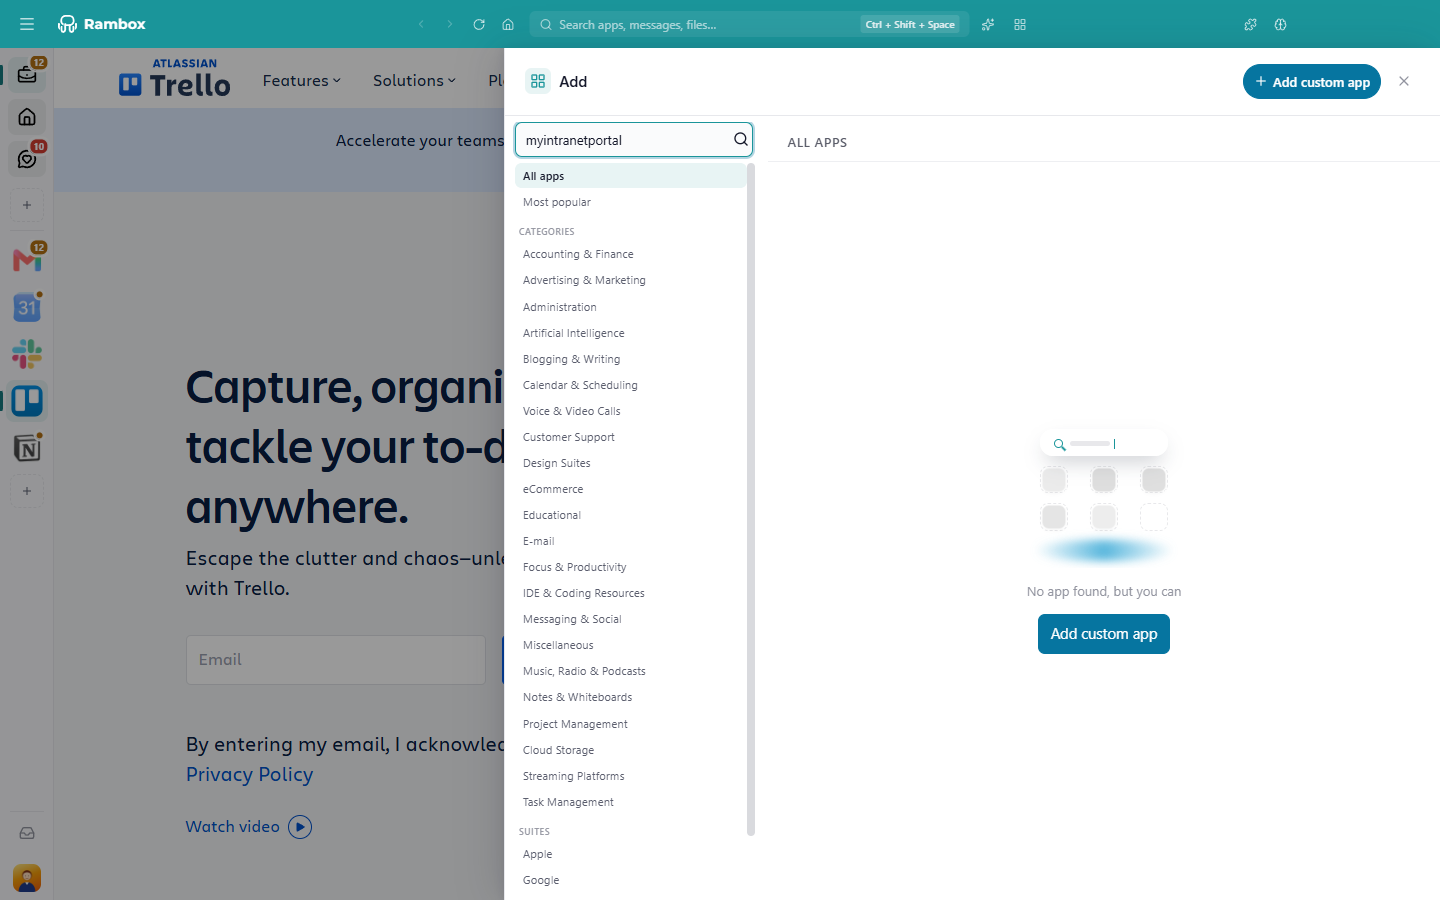The image size is (1440, 900).
Task: Select the Most popular filter
Action: click(631, 202)
